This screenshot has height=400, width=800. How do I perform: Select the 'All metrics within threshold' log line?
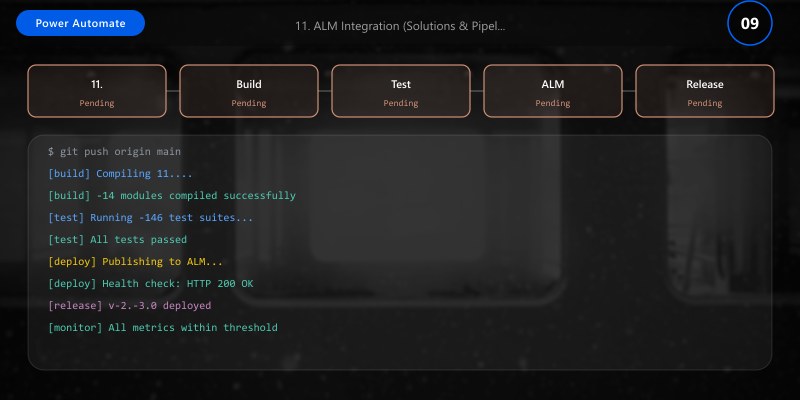163,327
